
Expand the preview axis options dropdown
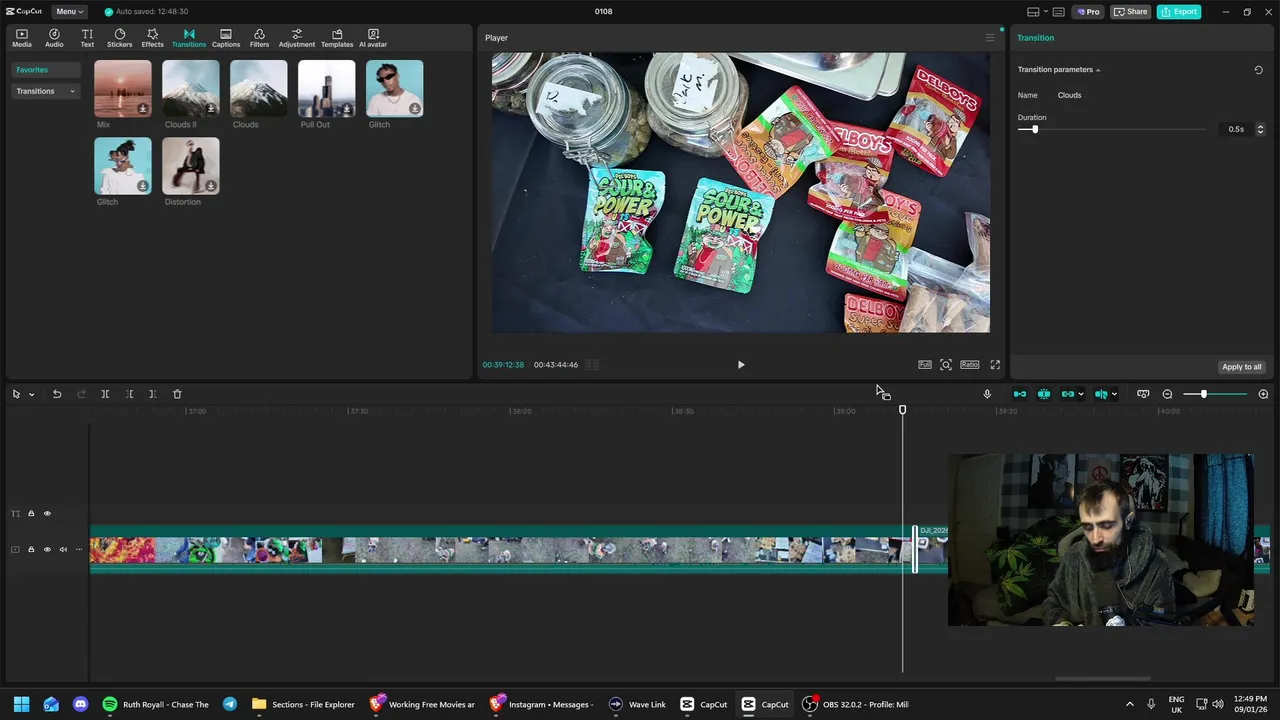tap(1114, 394)
